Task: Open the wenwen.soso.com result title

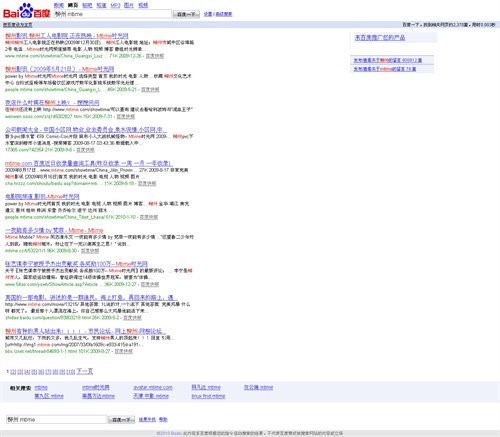Action: point(52,103)
